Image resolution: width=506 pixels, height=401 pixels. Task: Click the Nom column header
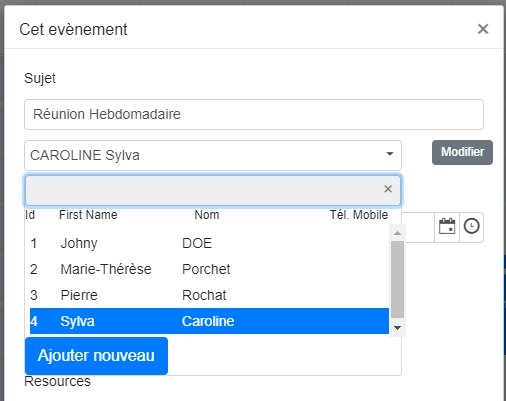click(207, 215)
